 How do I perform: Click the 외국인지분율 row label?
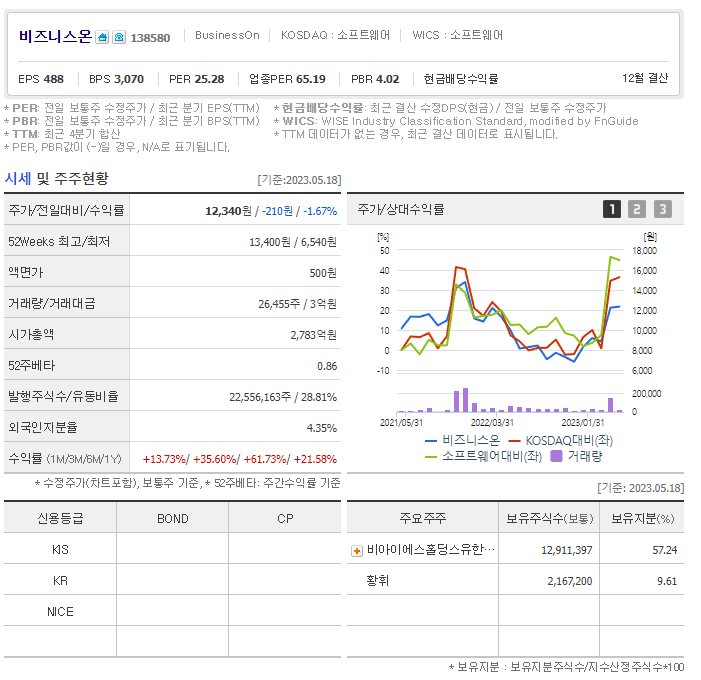42,427
